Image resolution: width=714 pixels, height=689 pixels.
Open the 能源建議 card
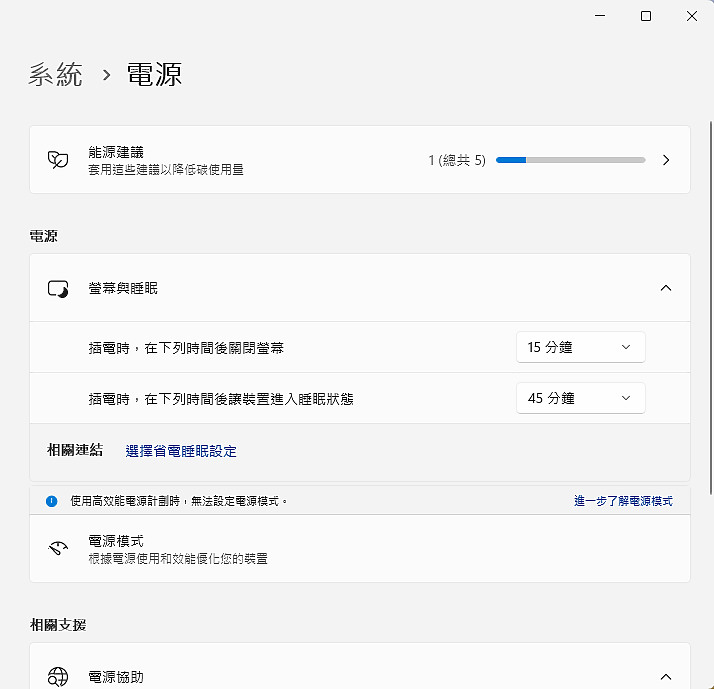[360, 160]
